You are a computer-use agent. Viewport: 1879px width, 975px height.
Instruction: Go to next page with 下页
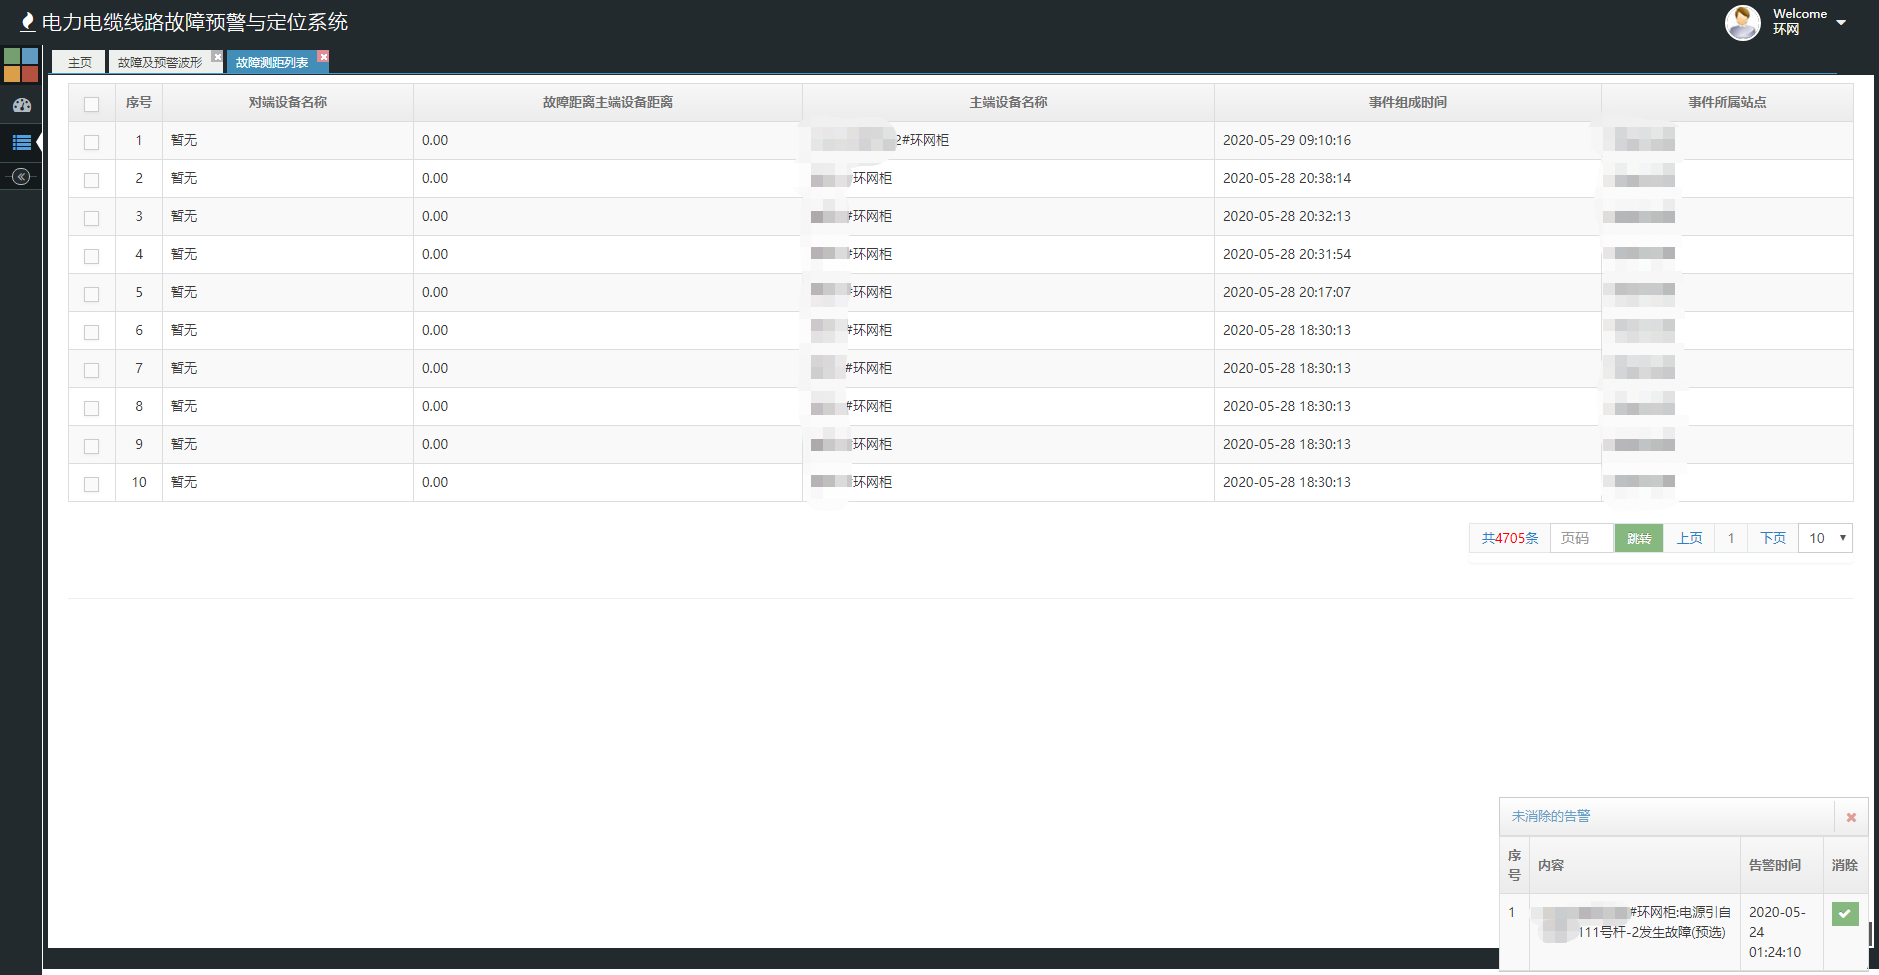click(x=1773, y=538)
